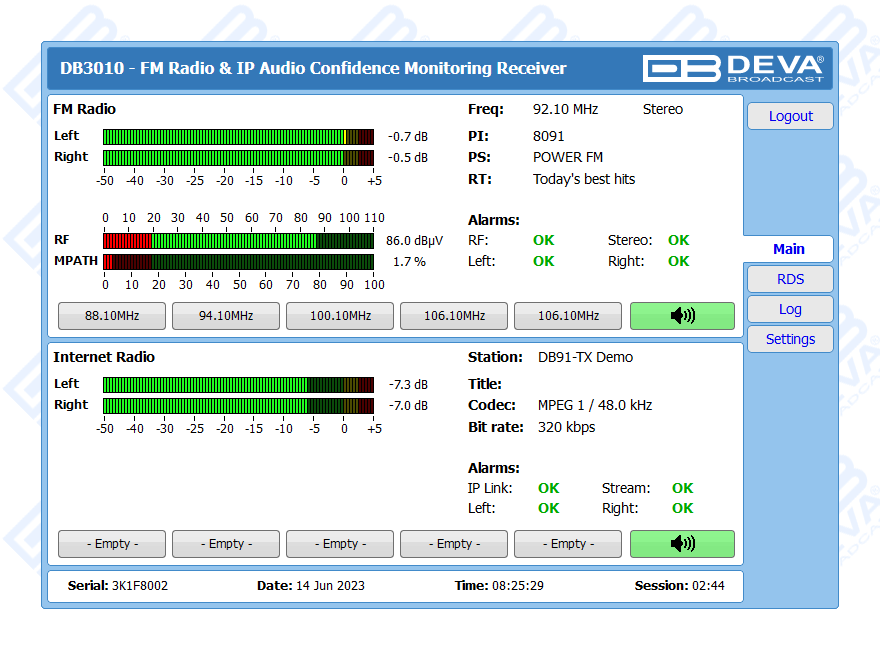Click the POWER FM PS text
The height and width of the screenshot is (650, 880).
[567, 157]
